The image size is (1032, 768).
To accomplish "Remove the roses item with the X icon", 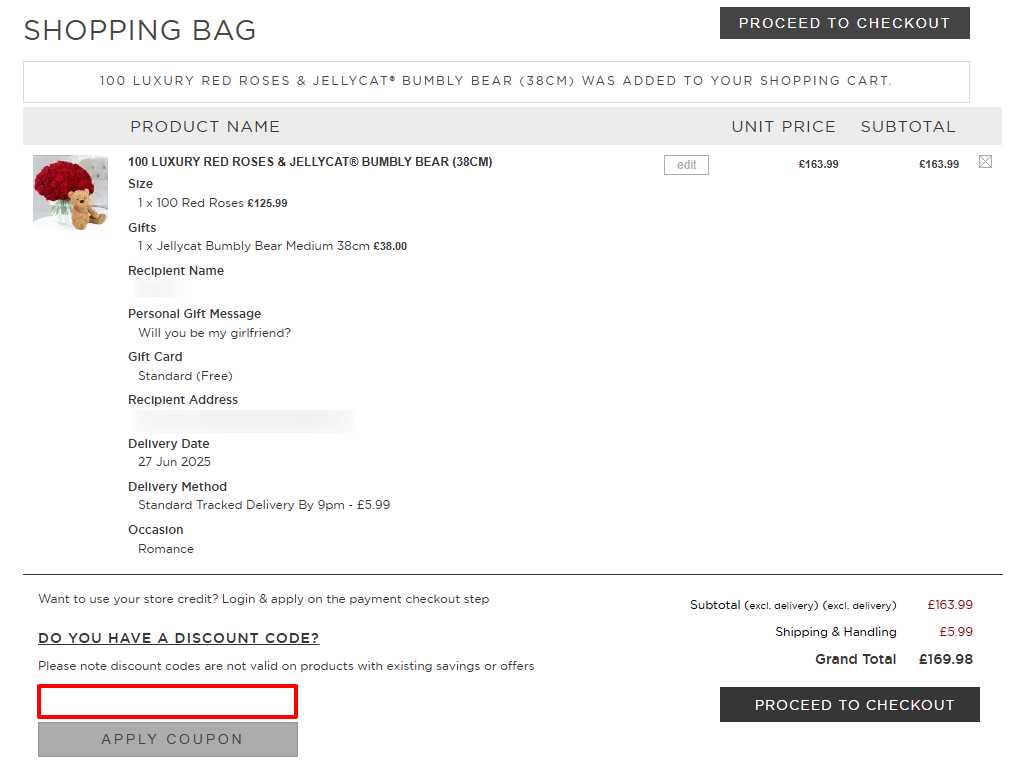I will pyautogui.click(x=985, y=162).
